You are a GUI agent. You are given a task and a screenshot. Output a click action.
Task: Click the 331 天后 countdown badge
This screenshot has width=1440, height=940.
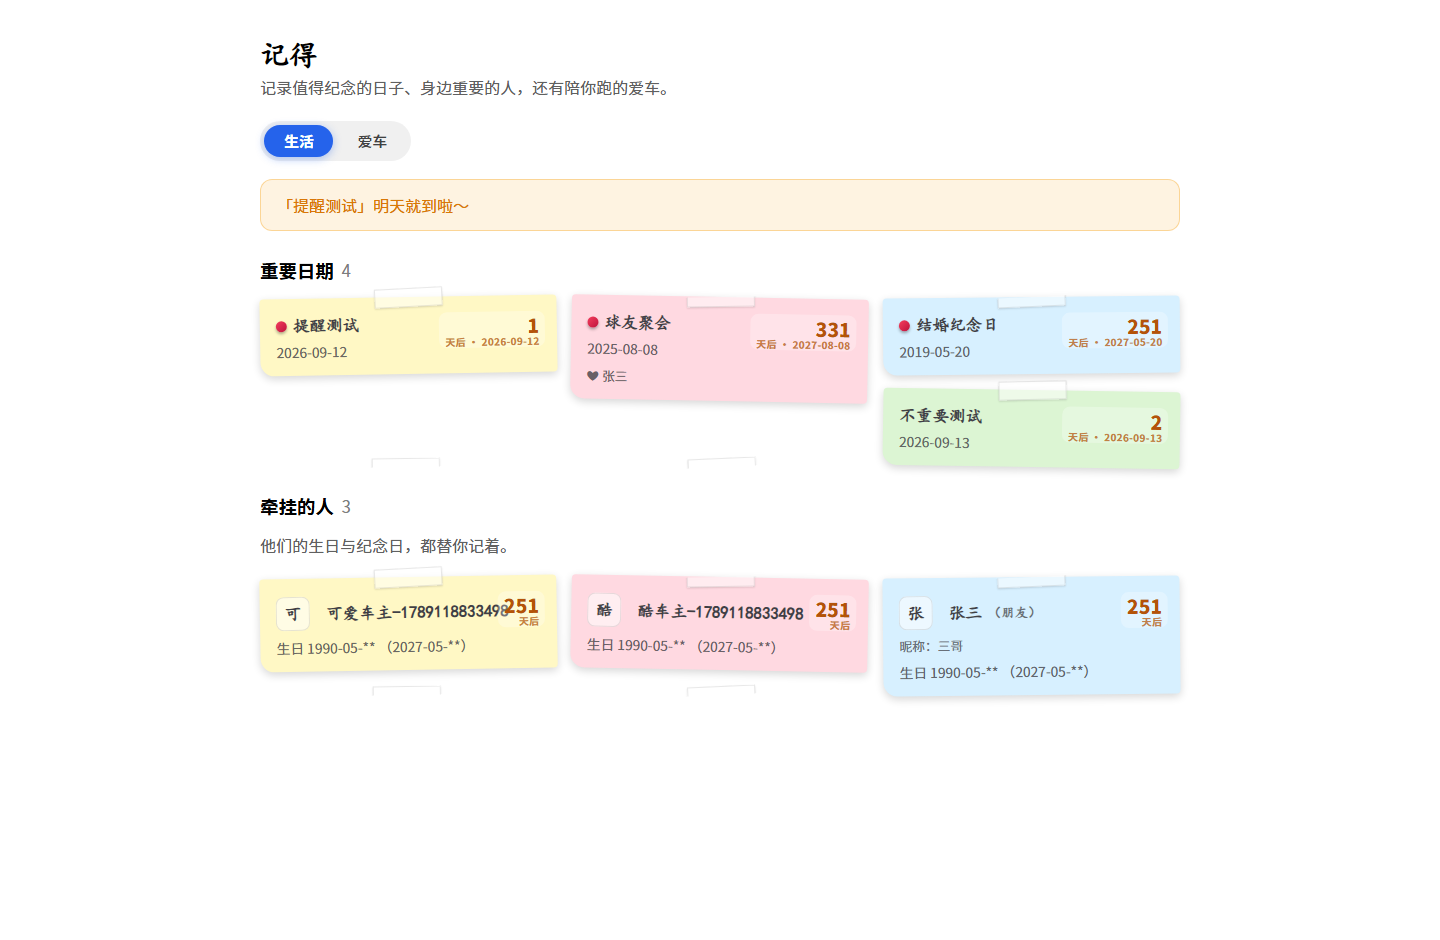click(x=803, y=335)
